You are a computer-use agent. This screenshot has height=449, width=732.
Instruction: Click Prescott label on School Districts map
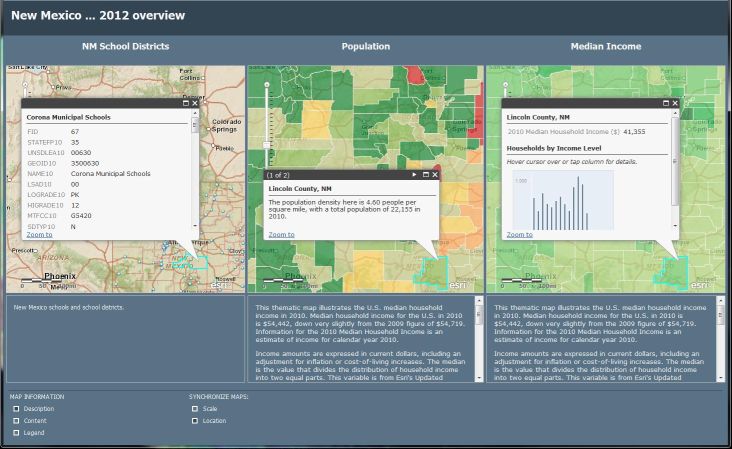pos(23,251)
